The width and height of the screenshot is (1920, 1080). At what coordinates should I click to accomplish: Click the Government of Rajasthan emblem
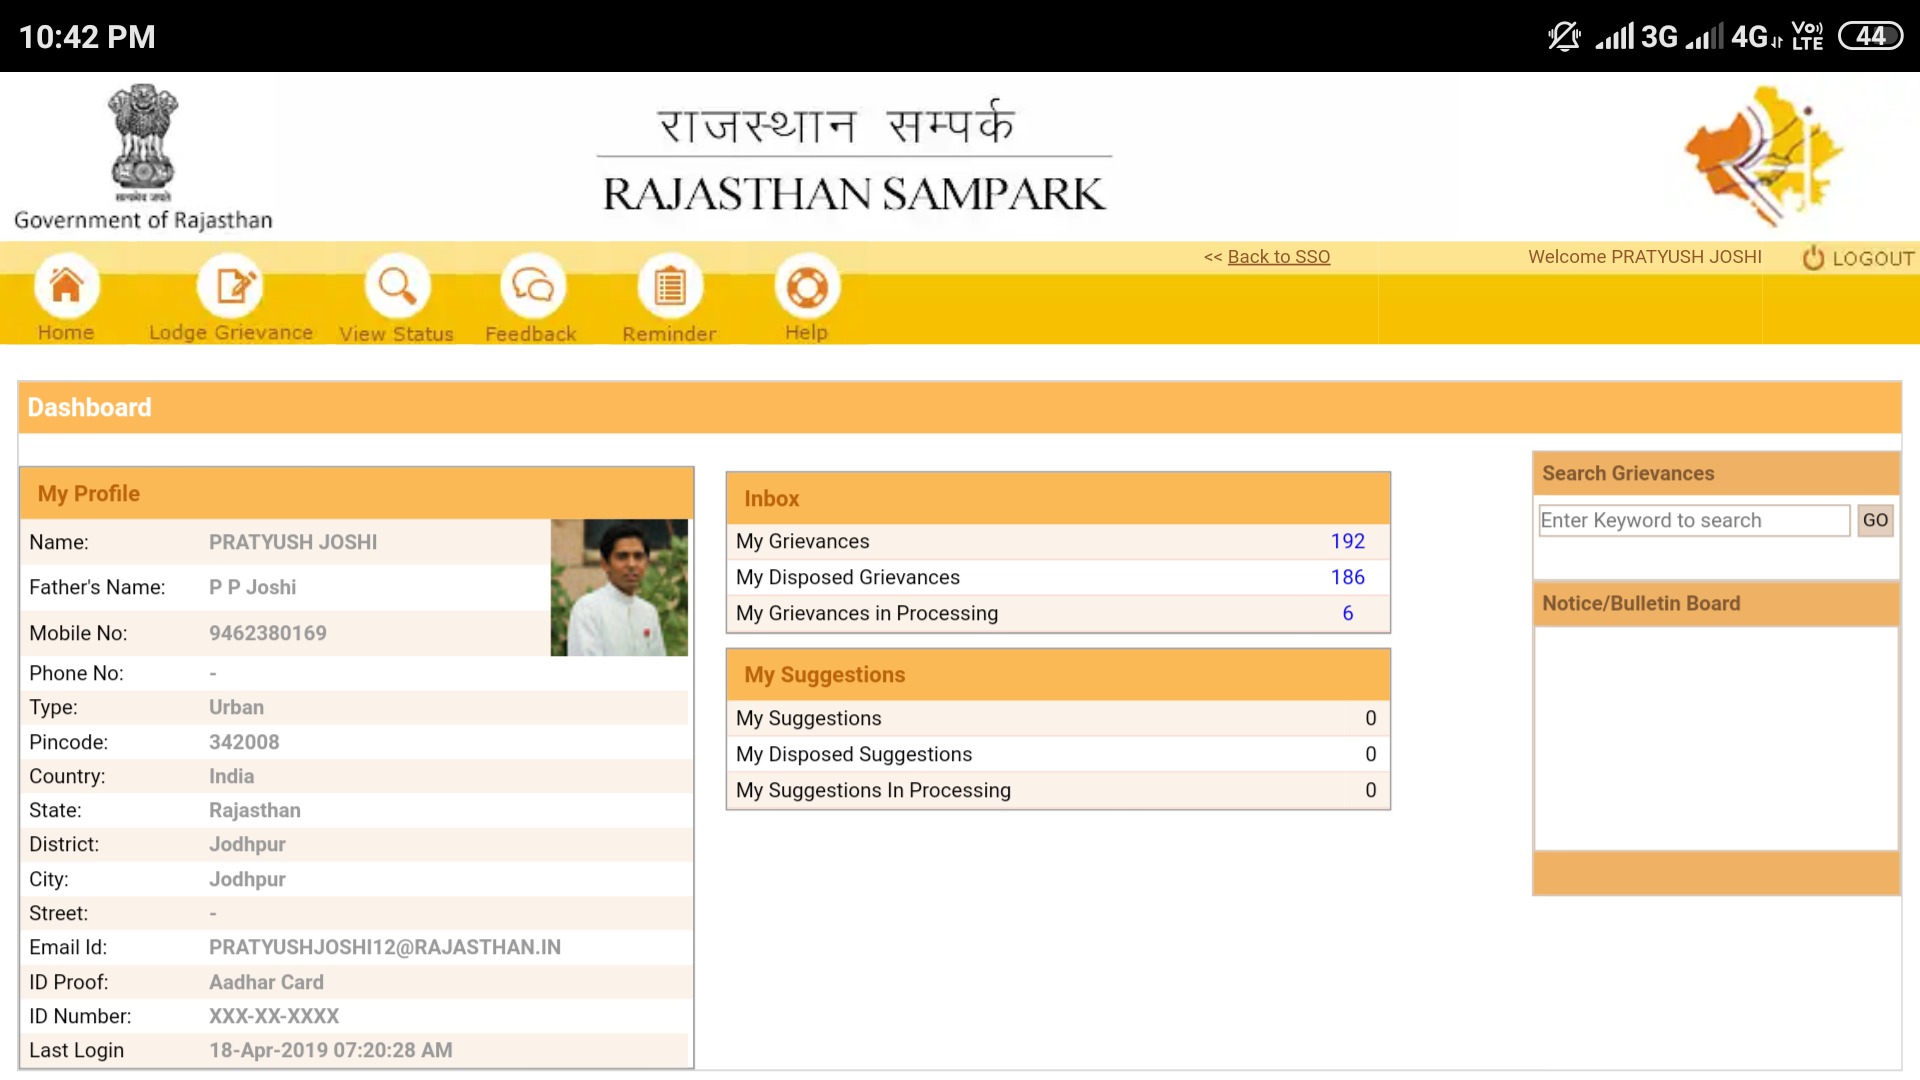click(143, 144)
